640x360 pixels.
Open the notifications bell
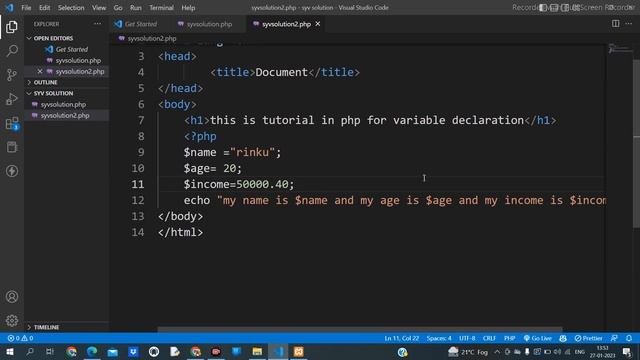coord(629,338)
